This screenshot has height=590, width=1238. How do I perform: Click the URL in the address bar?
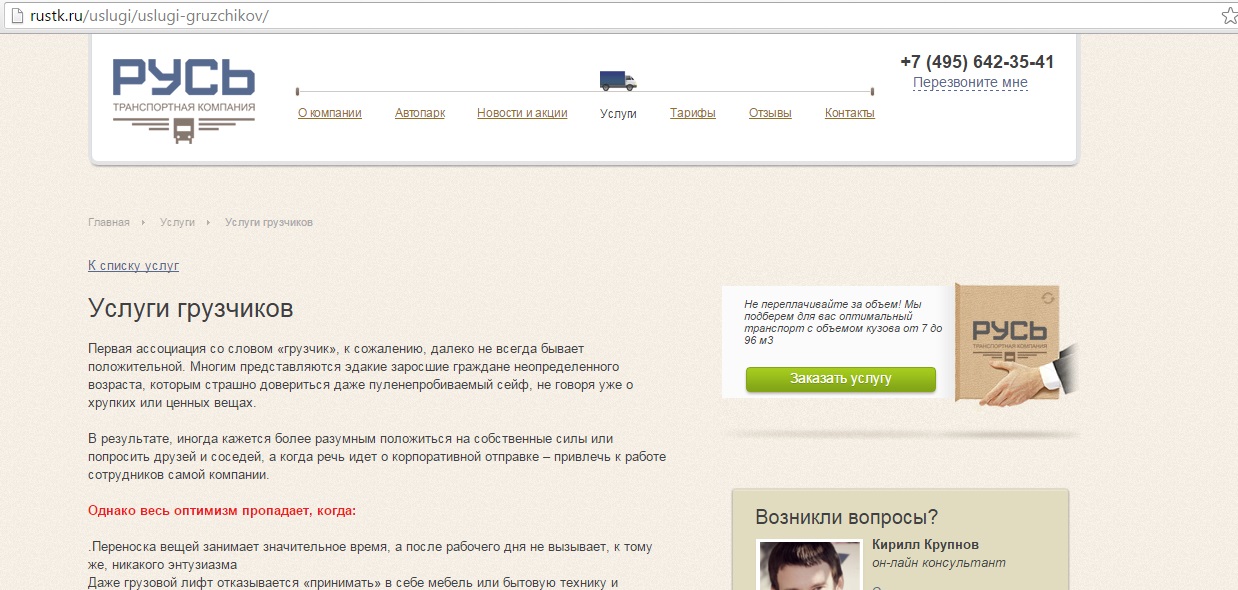pos(149,18)
